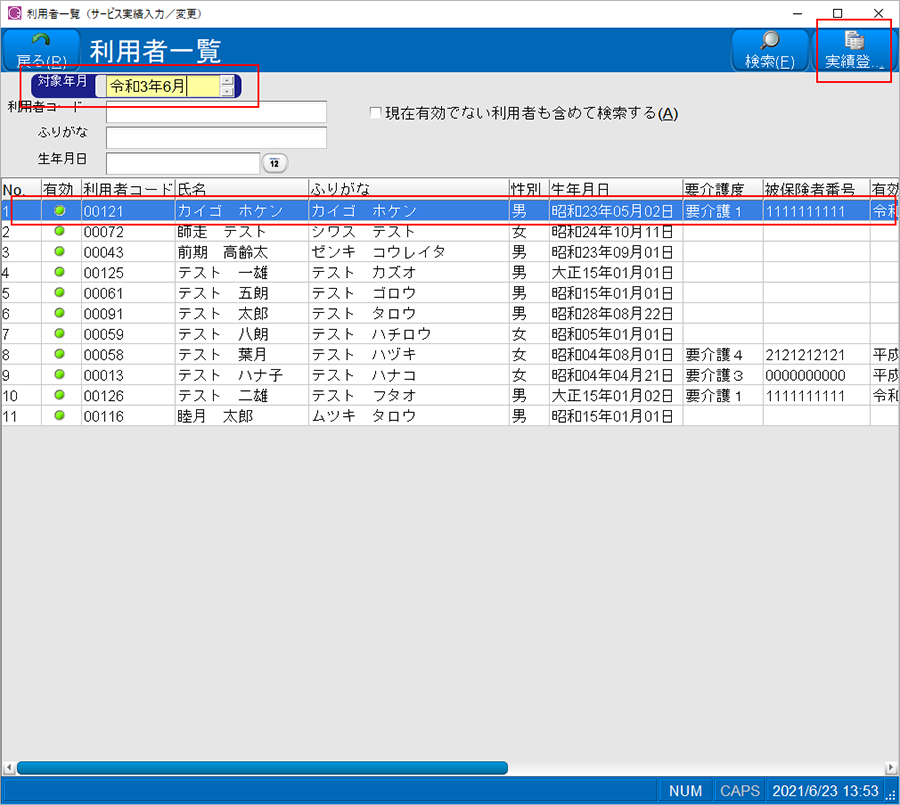Open the calendar picker beside 生年月日

click(274, 163)
